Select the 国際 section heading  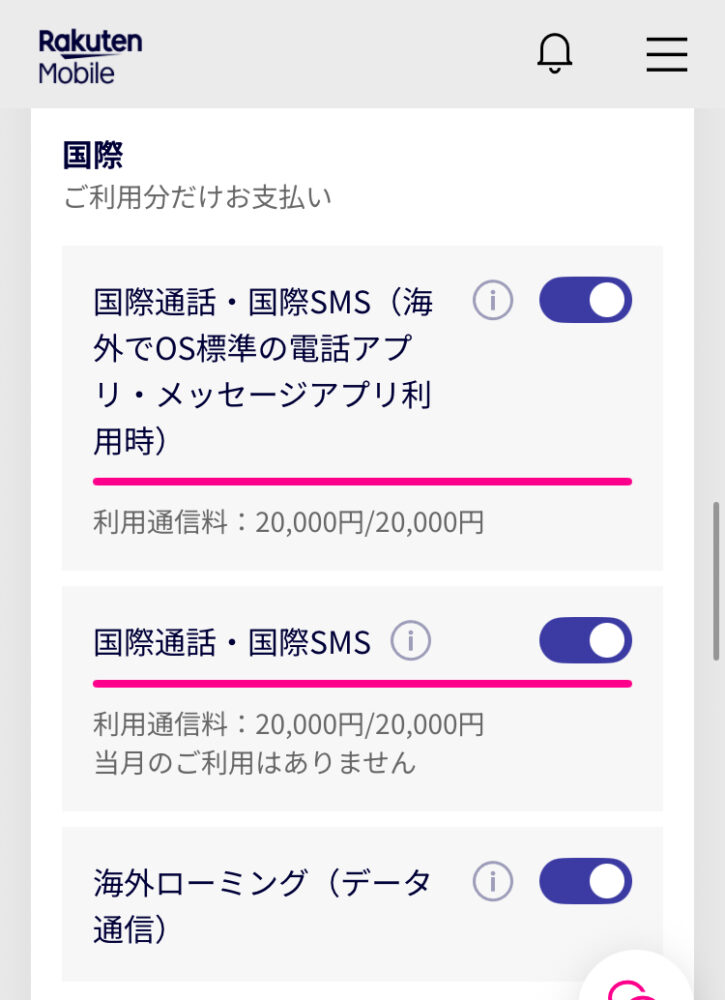pos(93,155)
